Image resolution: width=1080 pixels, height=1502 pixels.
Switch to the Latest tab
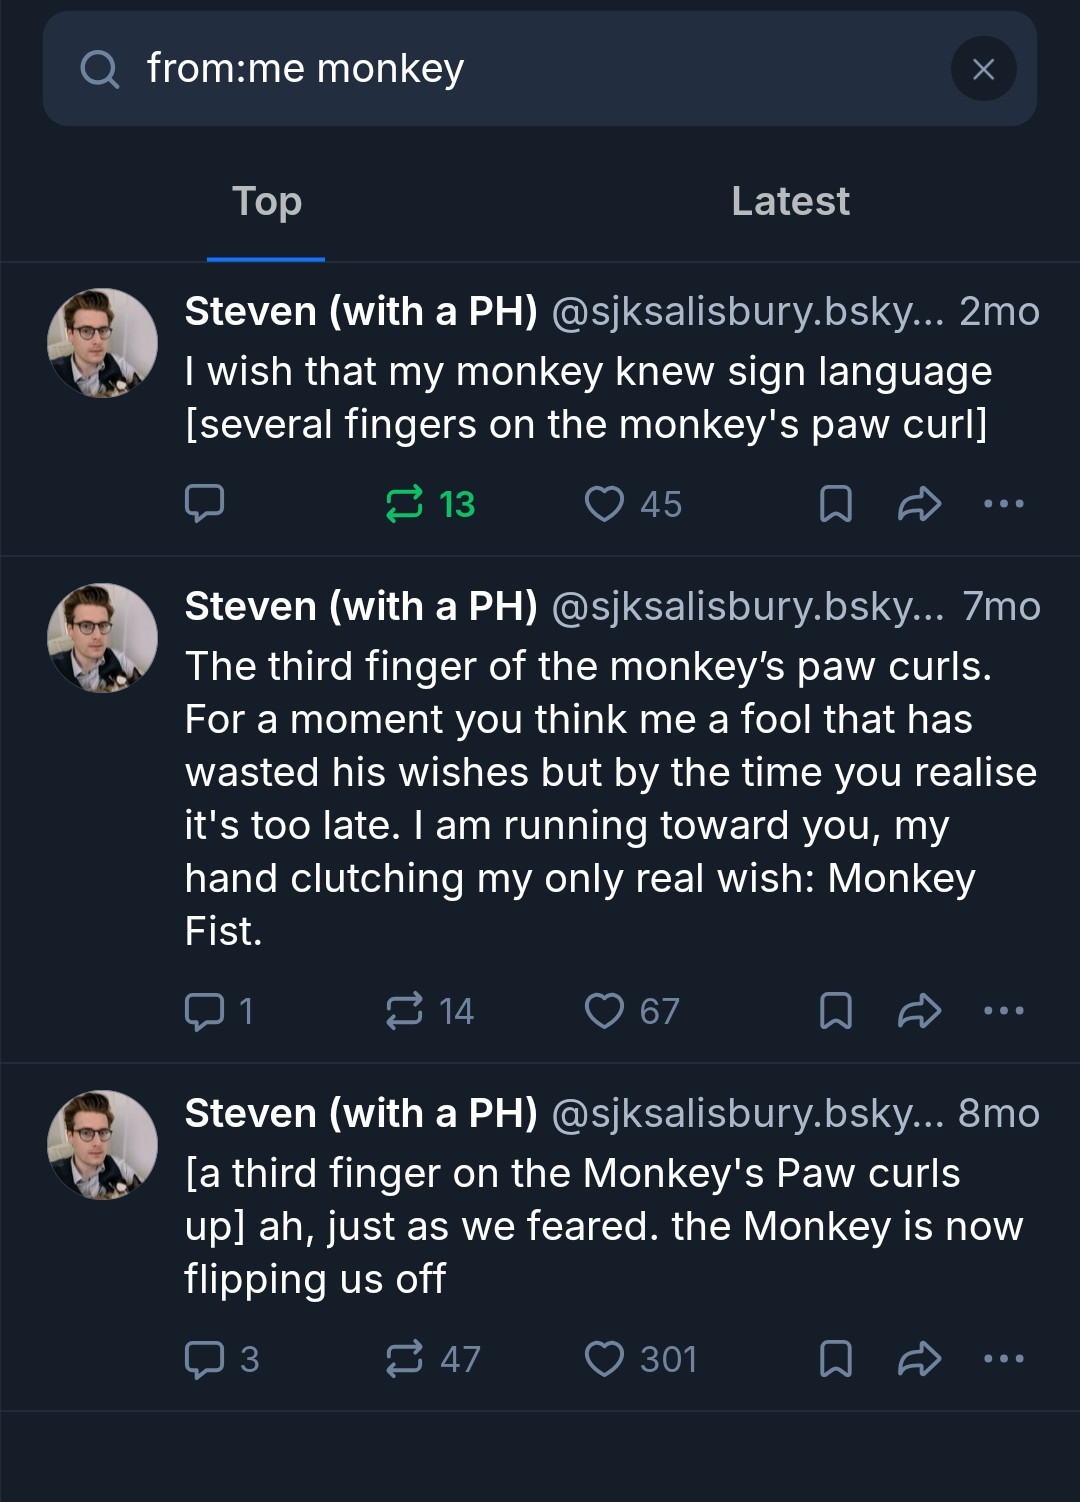[790, 202]
